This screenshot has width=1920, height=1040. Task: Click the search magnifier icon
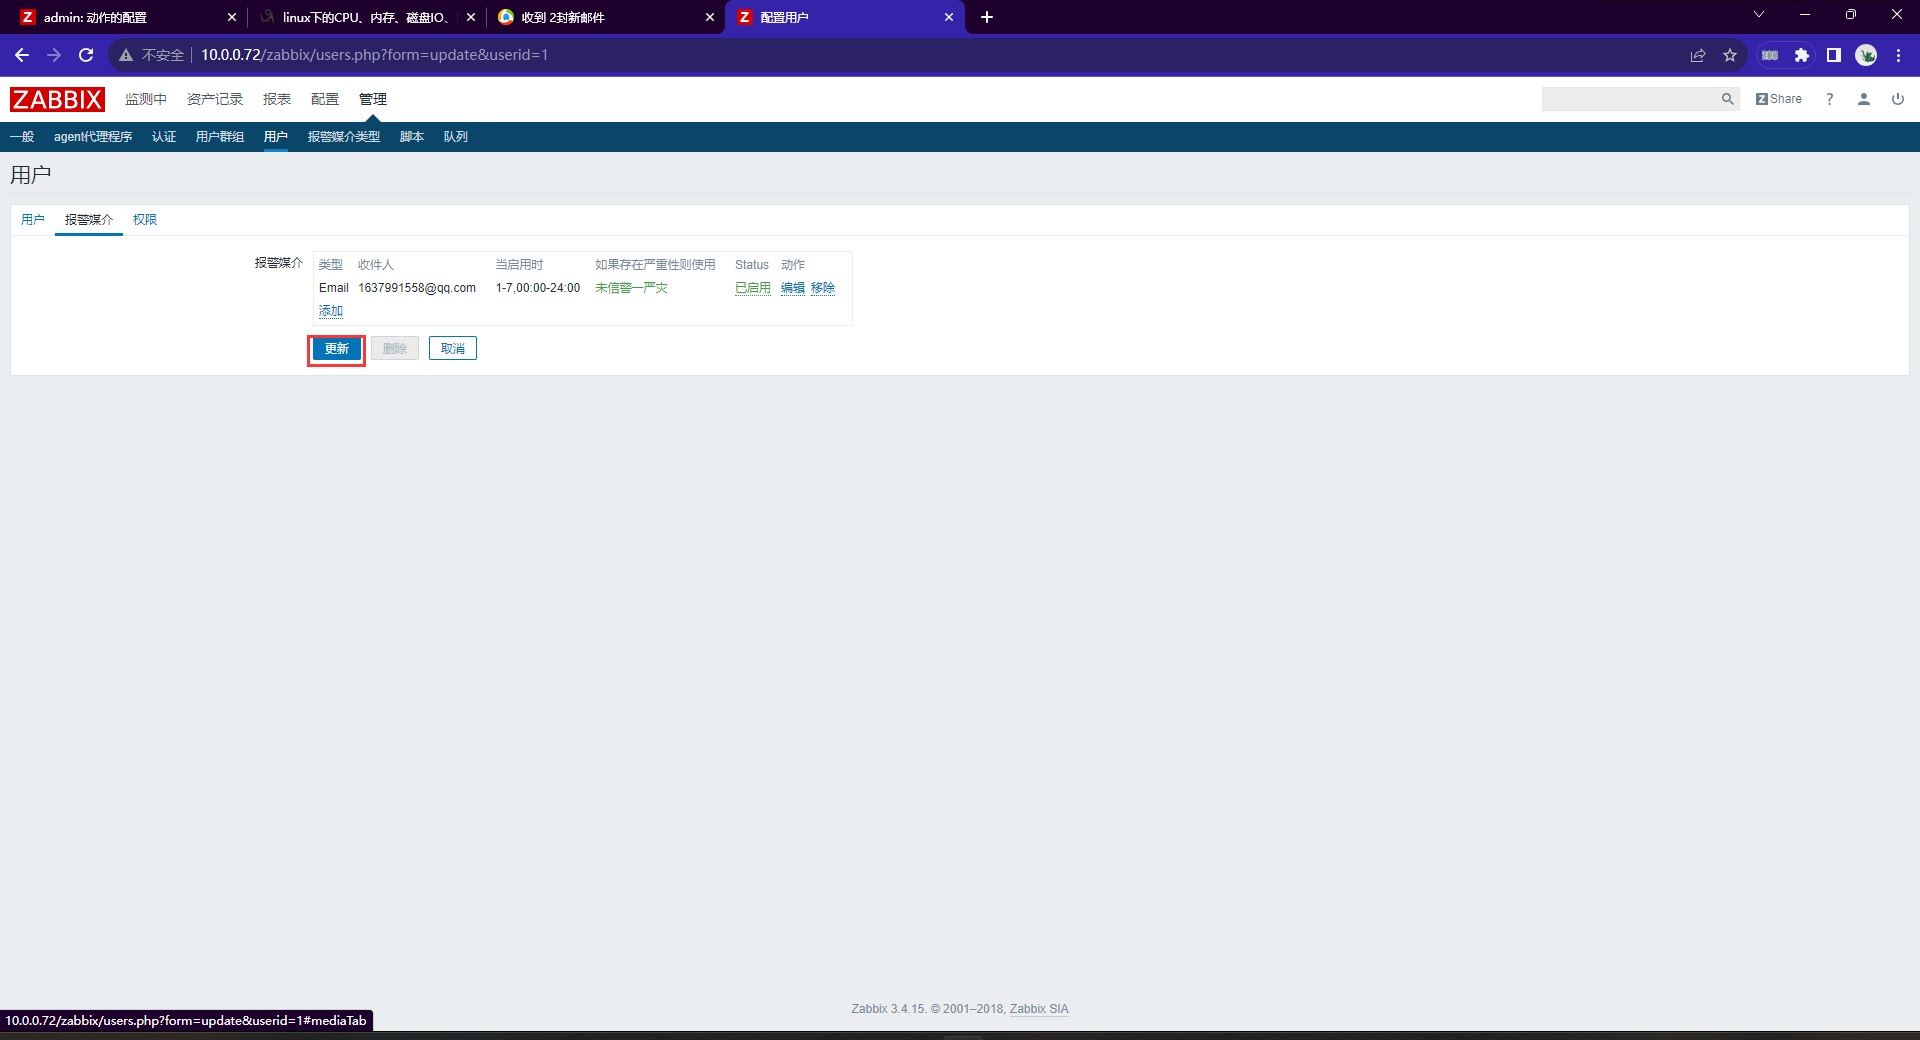(x=1727, y=99)
